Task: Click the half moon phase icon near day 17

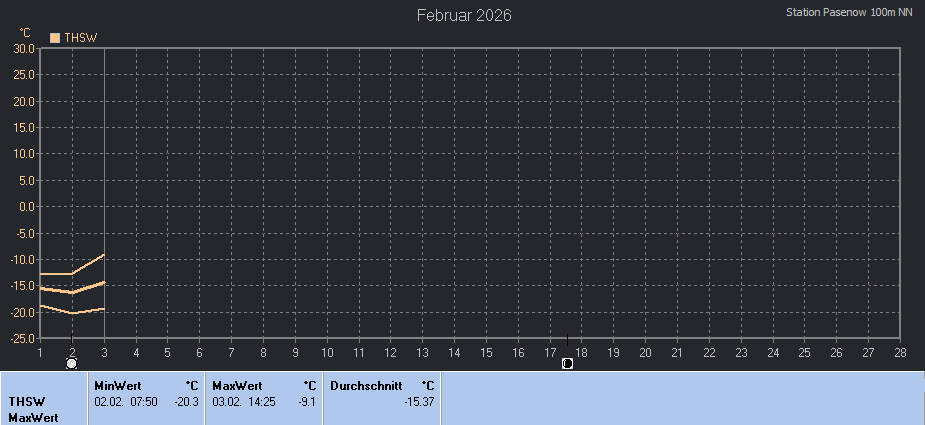Action: pos(567,363)
